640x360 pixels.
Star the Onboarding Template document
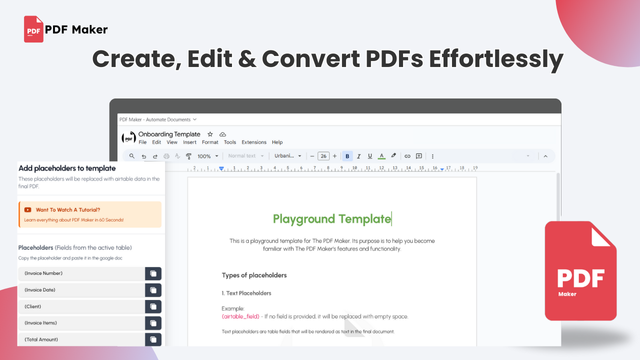click(x=210, y=134)
